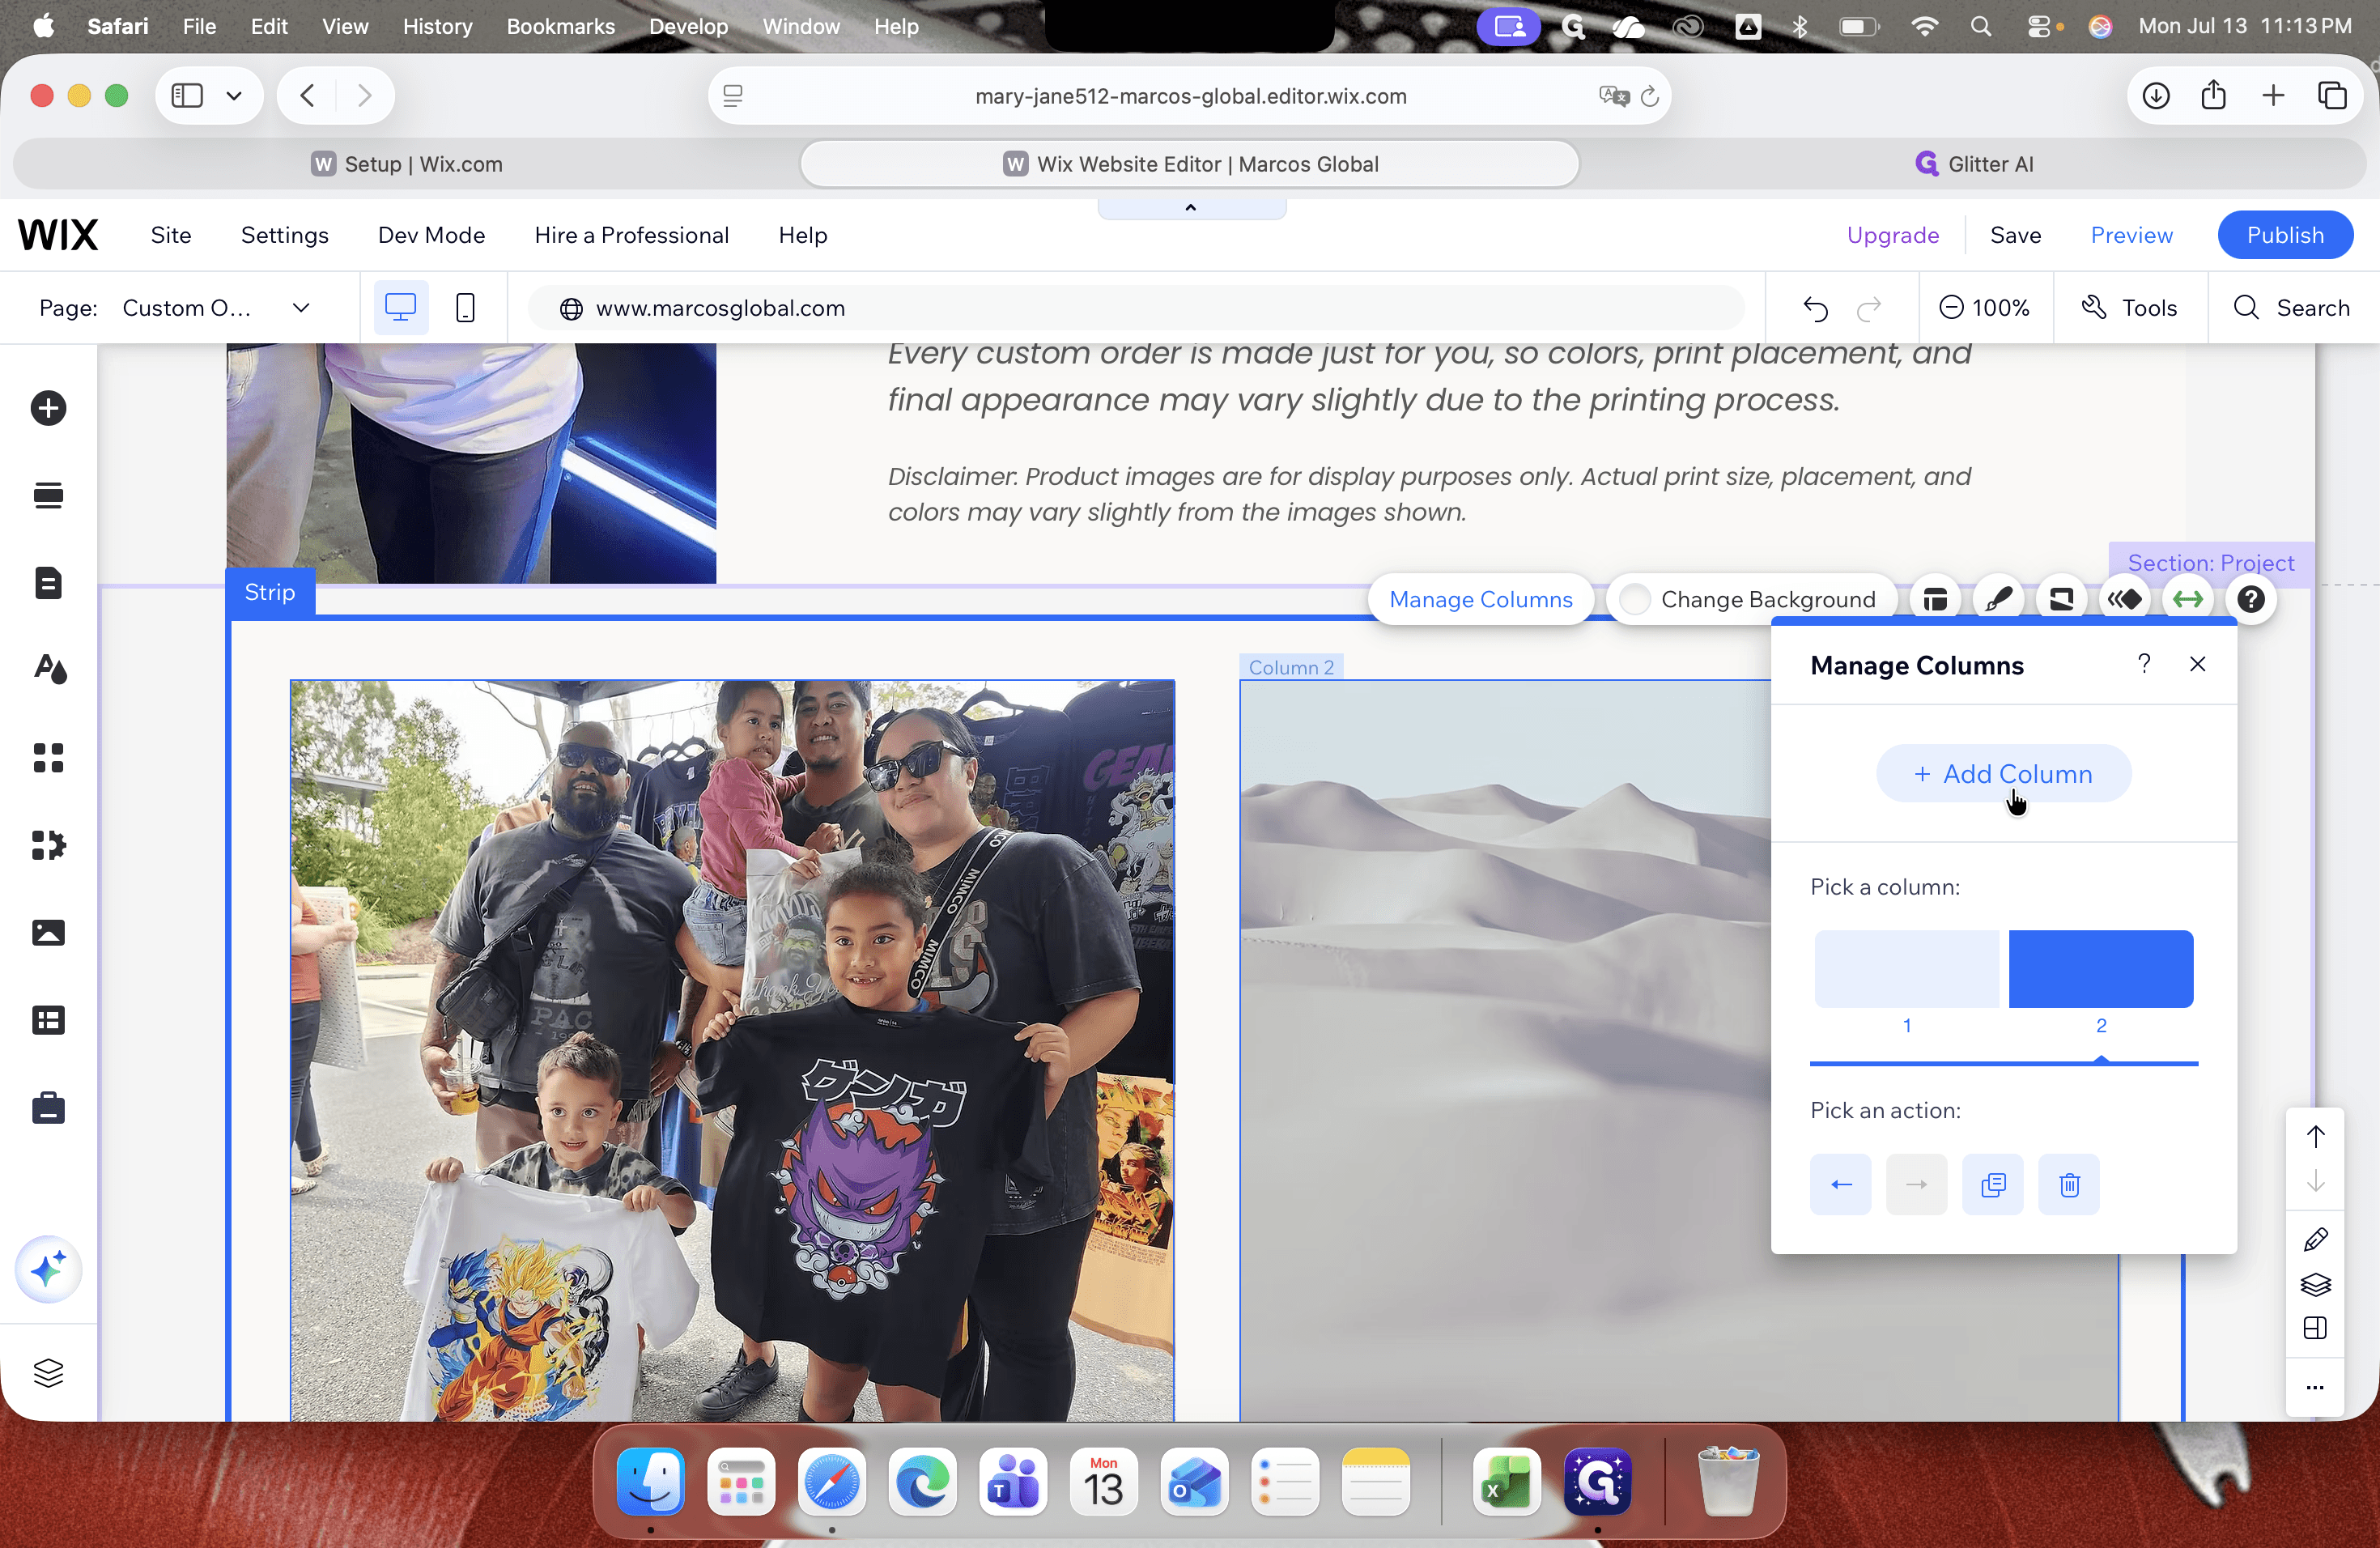
Task: Open the Add Elements plus icon in sidebar
Action: (x=48, y=408)
